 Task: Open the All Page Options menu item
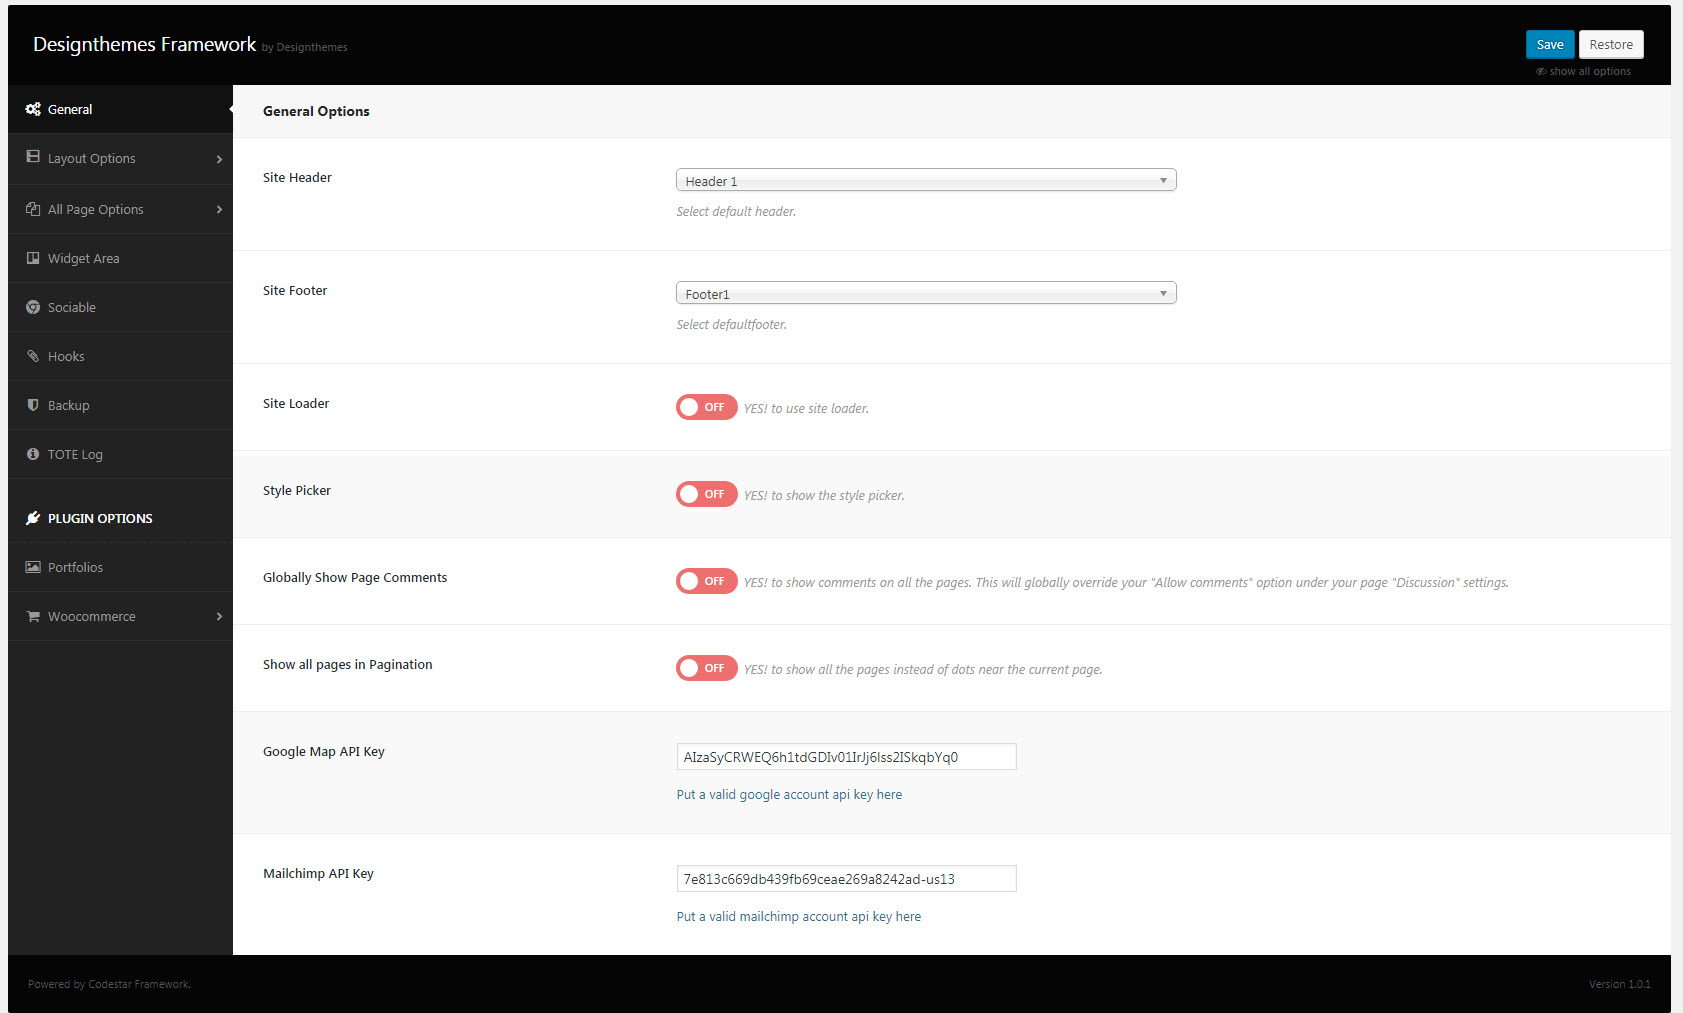tap(120, 209)
